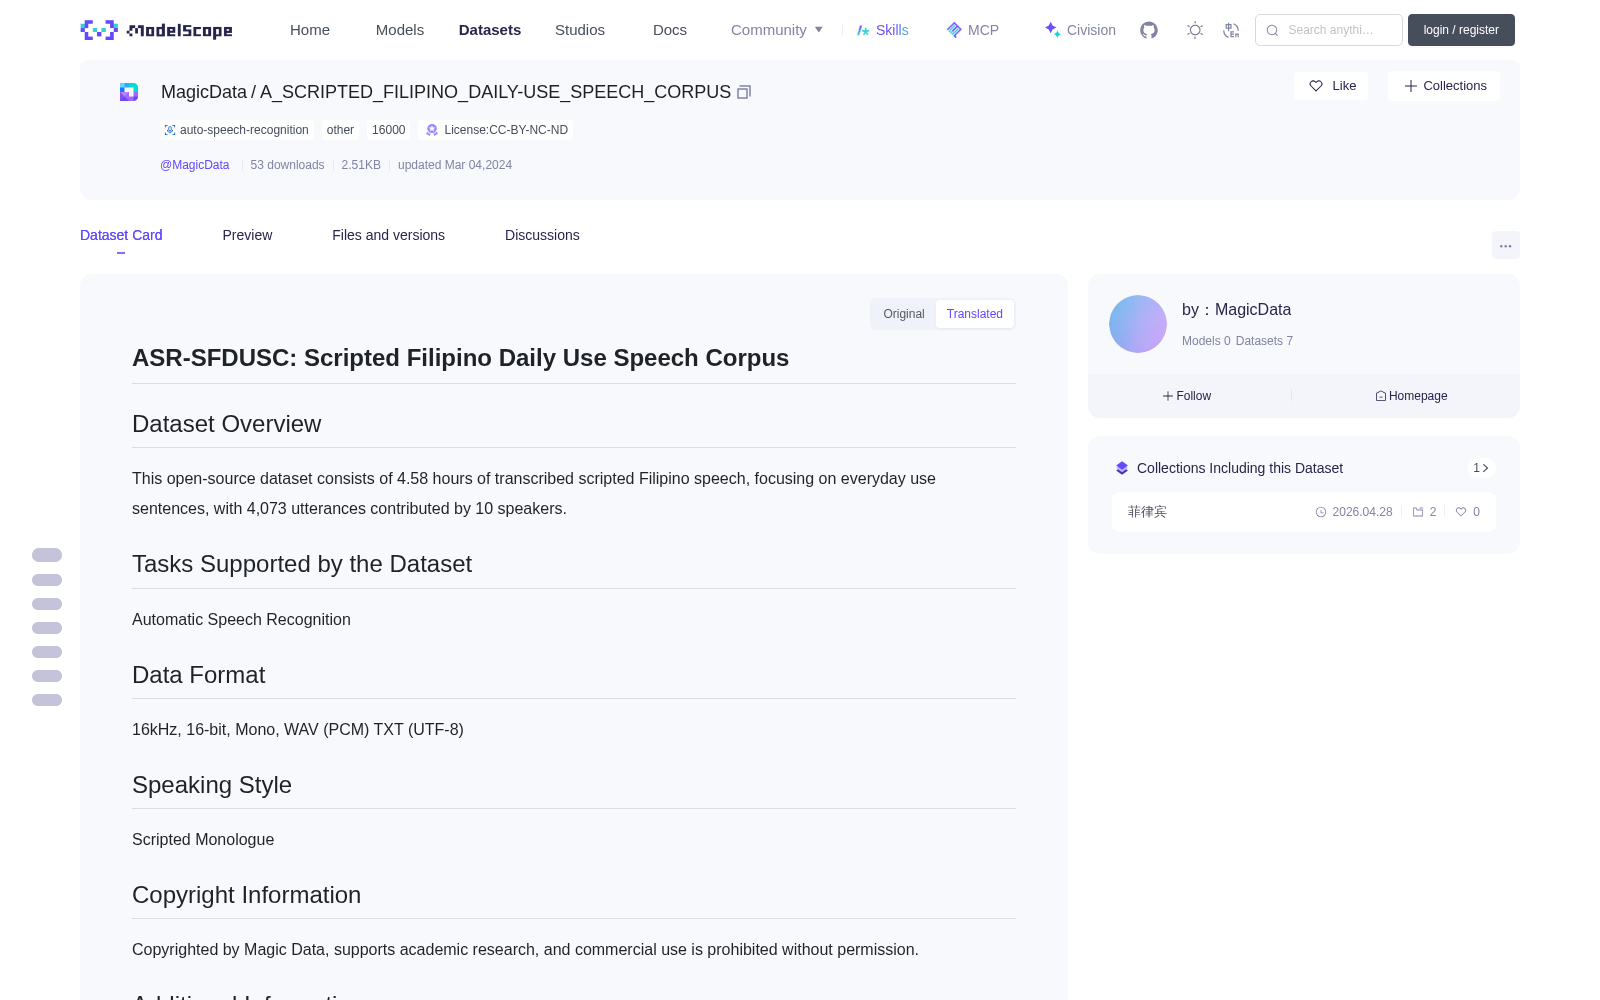The height and width of the screenshot is (1000, 1600).
Task: Open Studios in the top navigation
Action: coord(580,30)
